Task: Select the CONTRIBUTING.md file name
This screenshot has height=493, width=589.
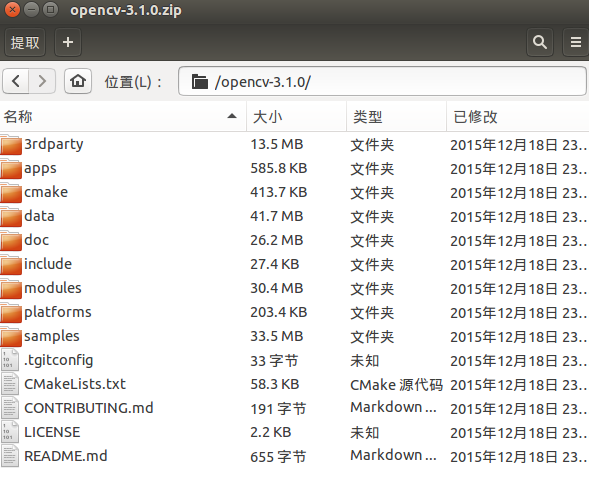Action: click(x=89, y=408)
